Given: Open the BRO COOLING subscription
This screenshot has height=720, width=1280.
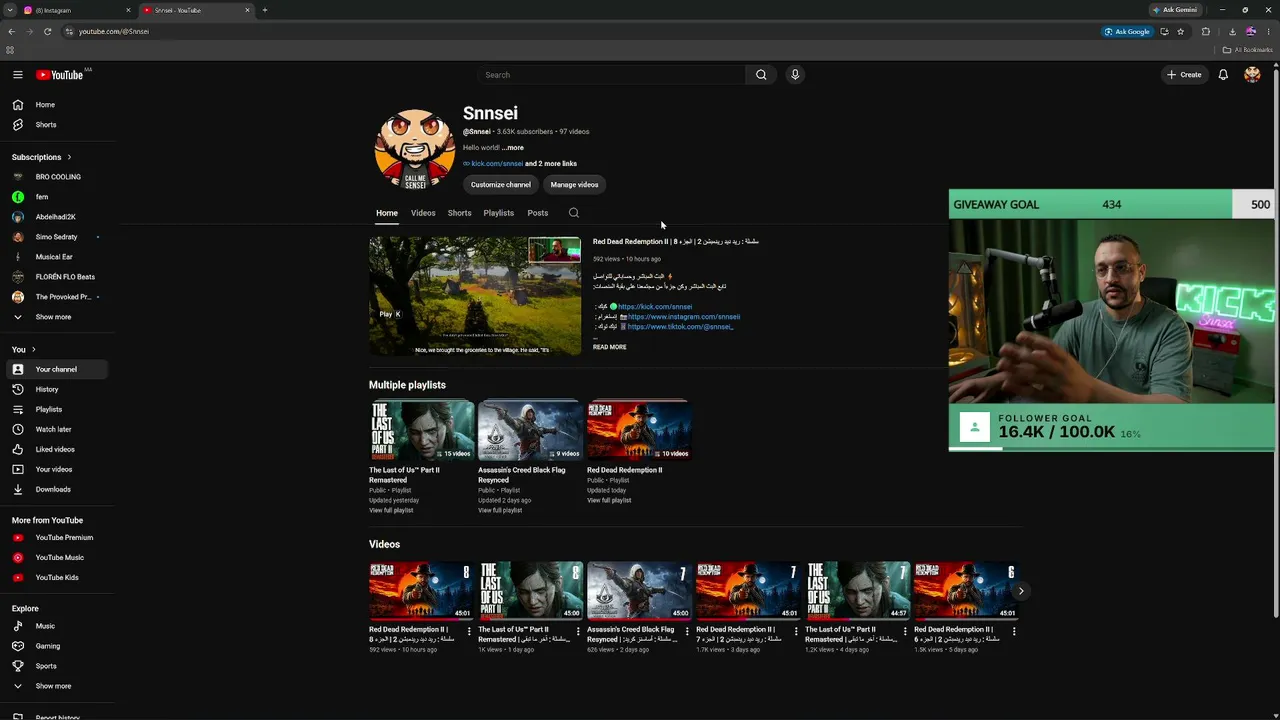Looking at the screenshot, I should point(56,177).
